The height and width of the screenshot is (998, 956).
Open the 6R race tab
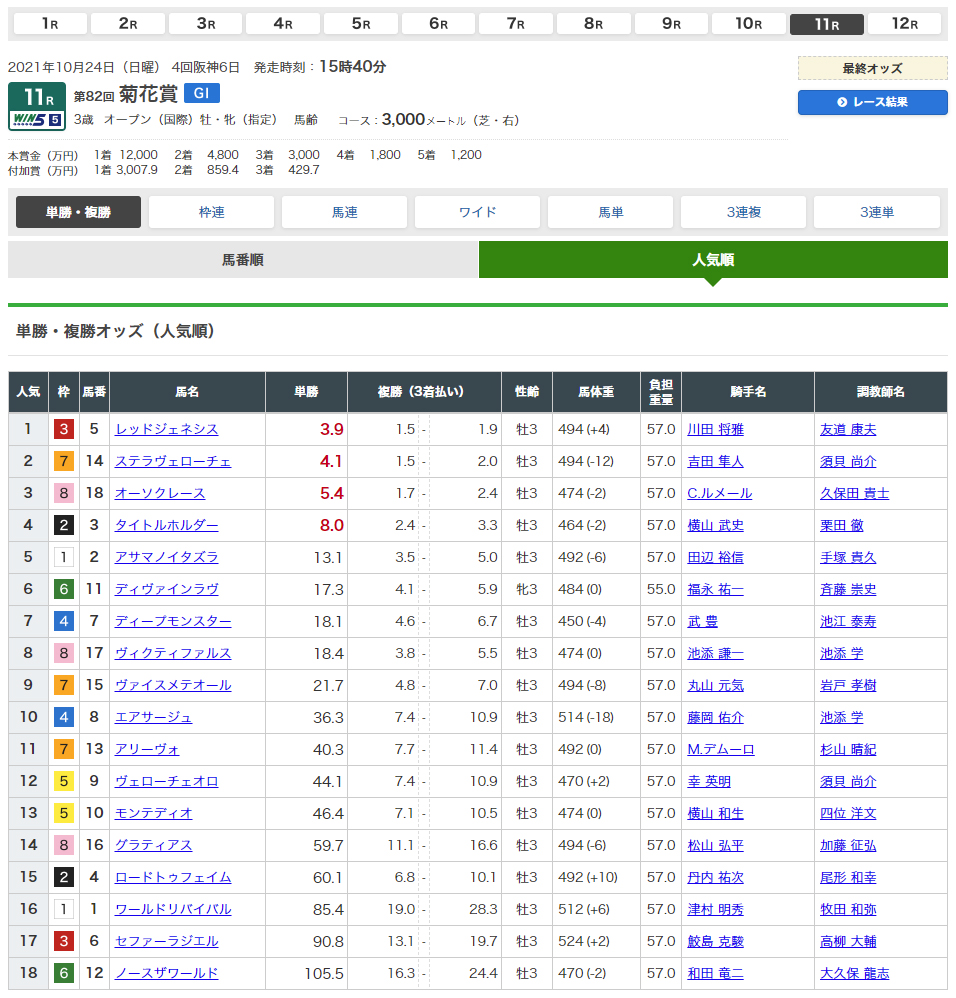pyautogui.click(x=438, y=24)
